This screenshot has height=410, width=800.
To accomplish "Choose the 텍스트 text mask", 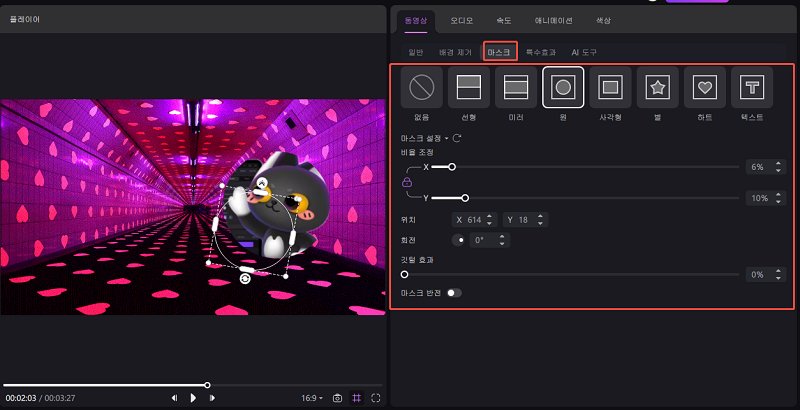I will point(752,87).
